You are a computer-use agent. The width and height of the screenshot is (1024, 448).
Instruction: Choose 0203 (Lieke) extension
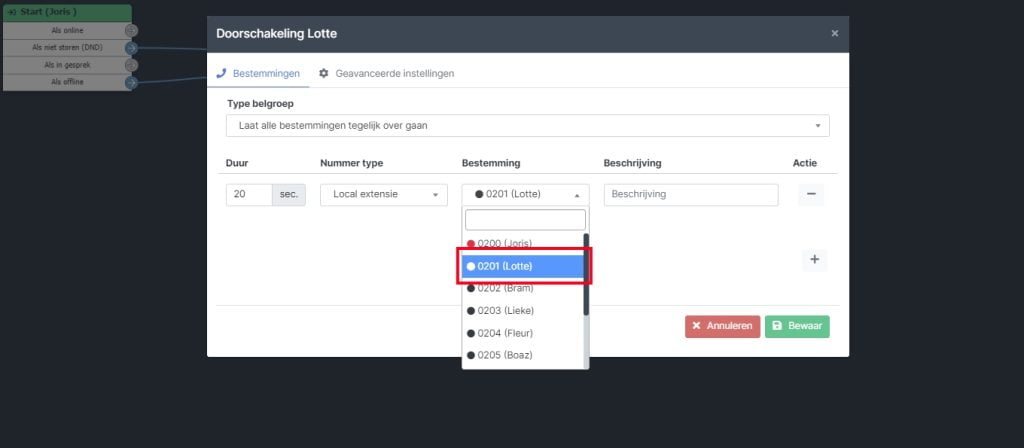[x=522, y=310]
